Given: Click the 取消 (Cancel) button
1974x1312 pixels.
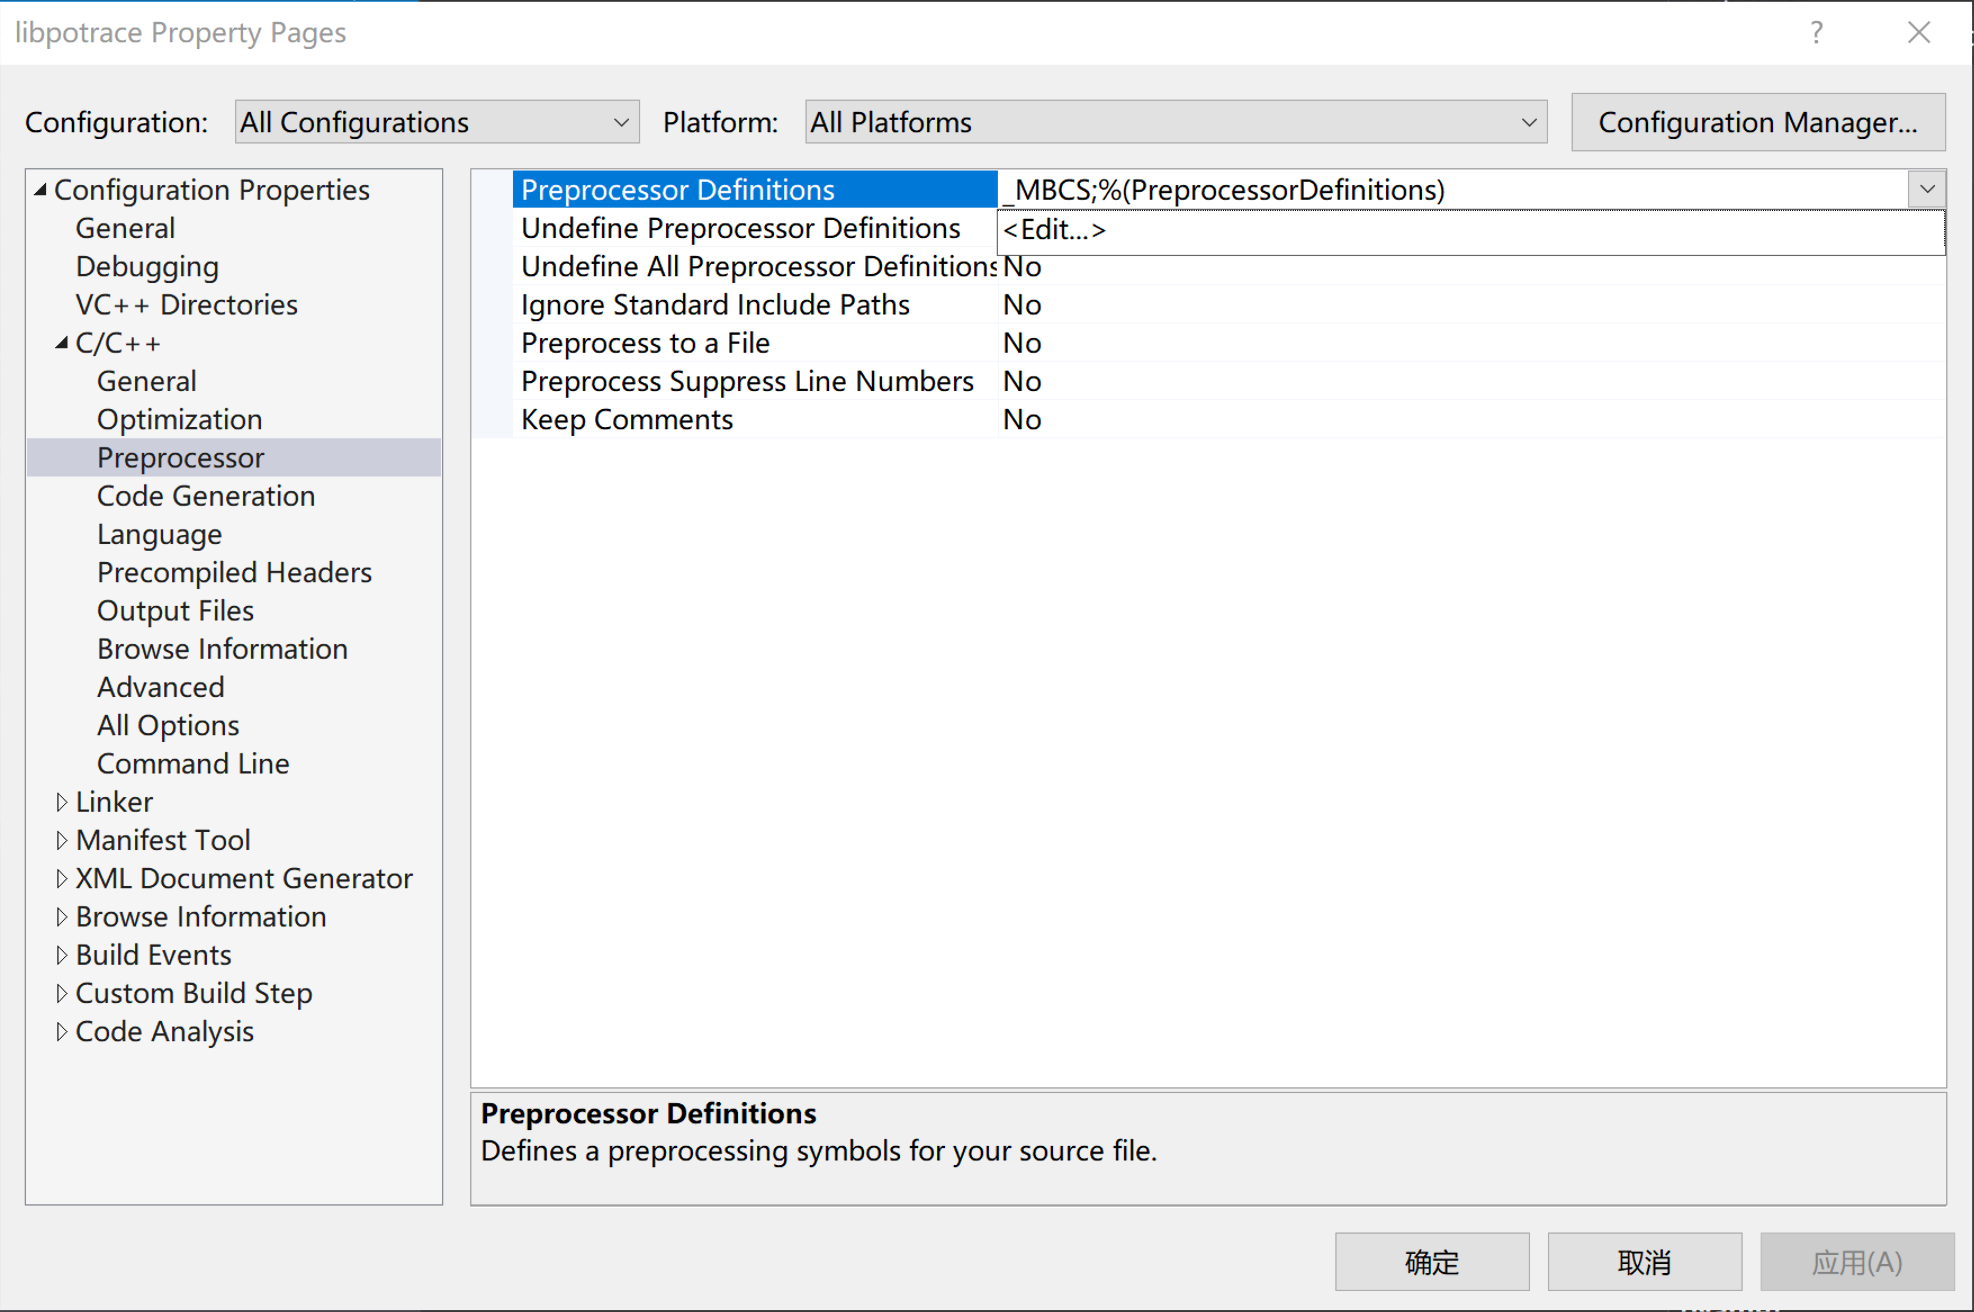Looking at the screenshot, I should tap(1644, 1262).
